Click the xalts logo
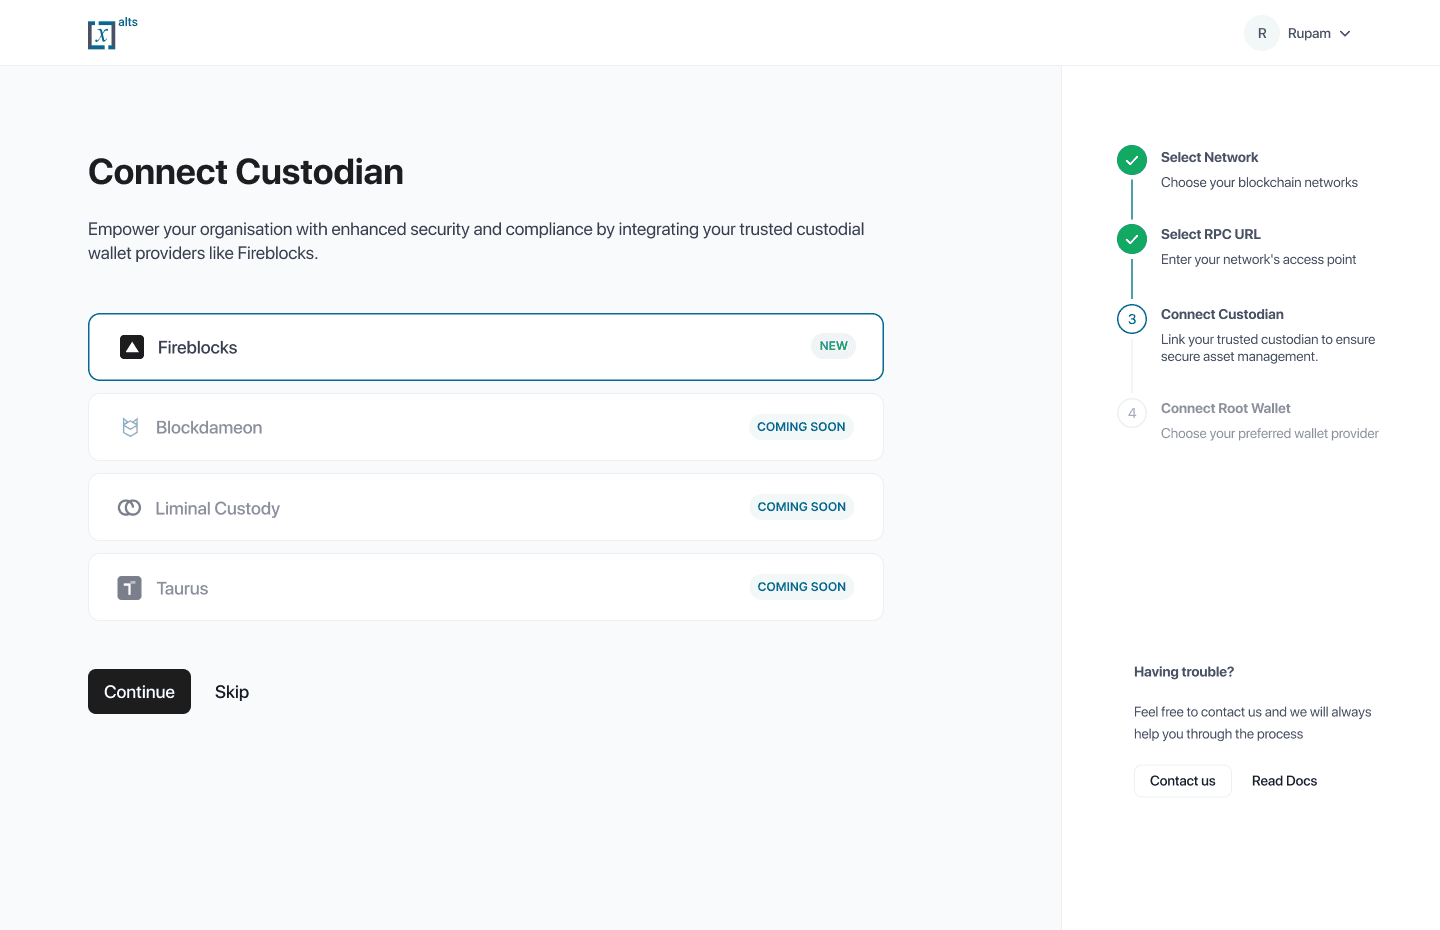The width and height of the screenshot is (1440, 930). (x=113, y=33)
